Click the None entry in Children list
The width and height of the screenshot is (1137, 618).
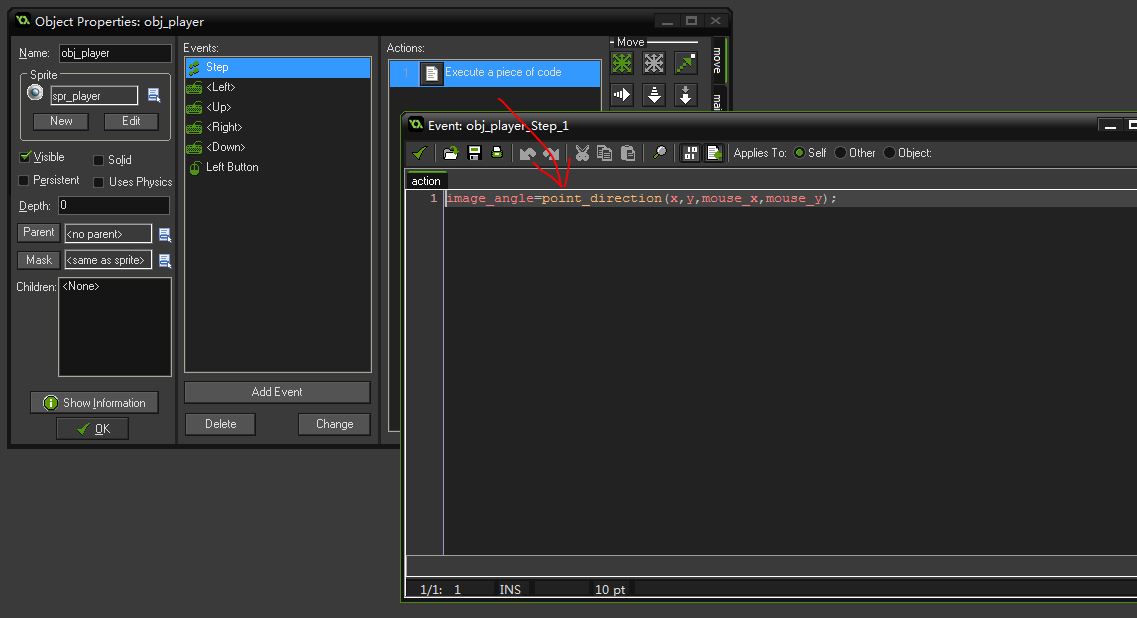[81, 287]
